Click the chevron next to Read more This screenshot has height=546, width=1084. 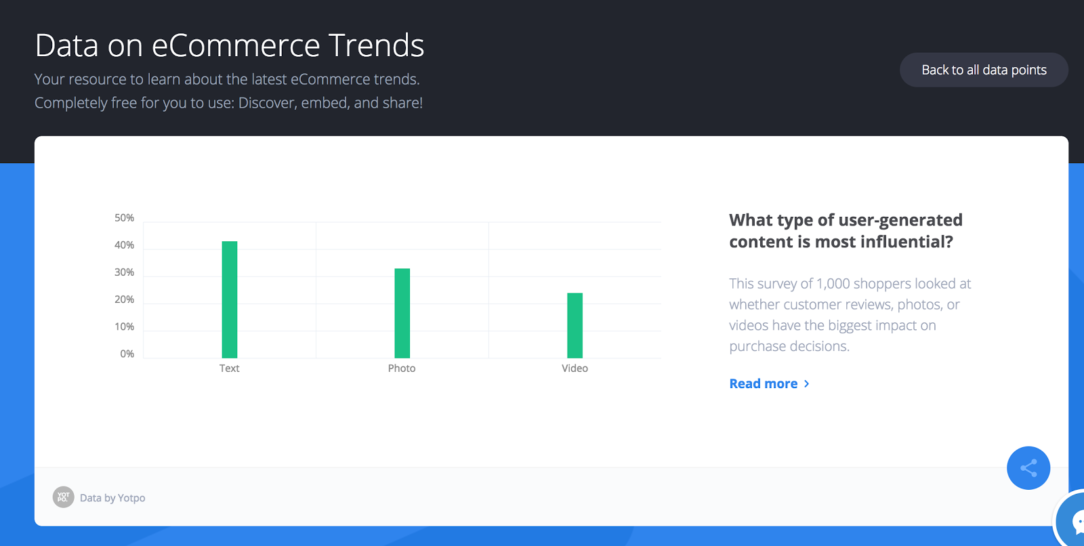(x=807, y=384)
